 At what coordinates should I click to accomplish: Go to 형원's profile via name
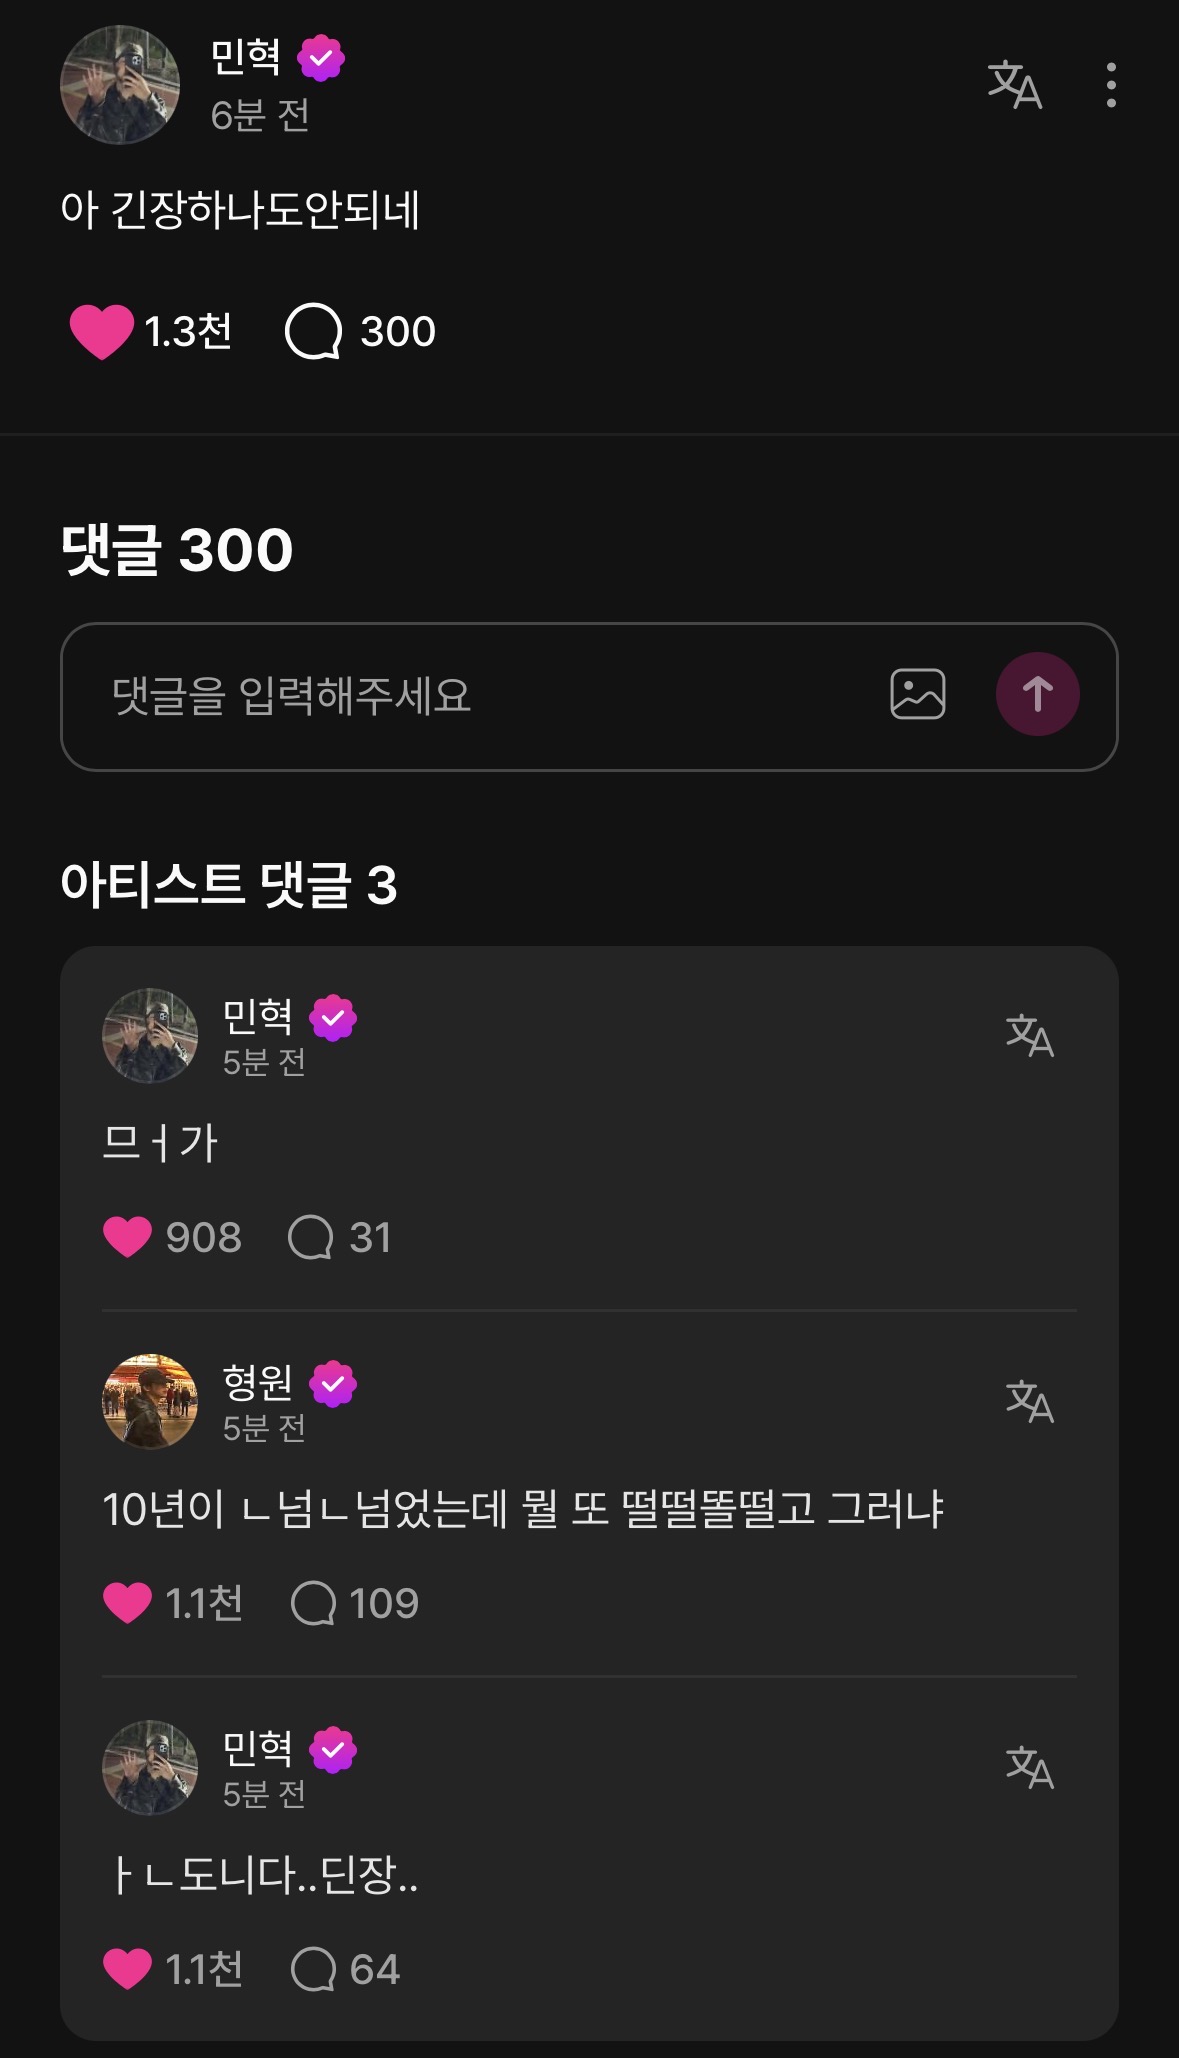click(258, 1382)
